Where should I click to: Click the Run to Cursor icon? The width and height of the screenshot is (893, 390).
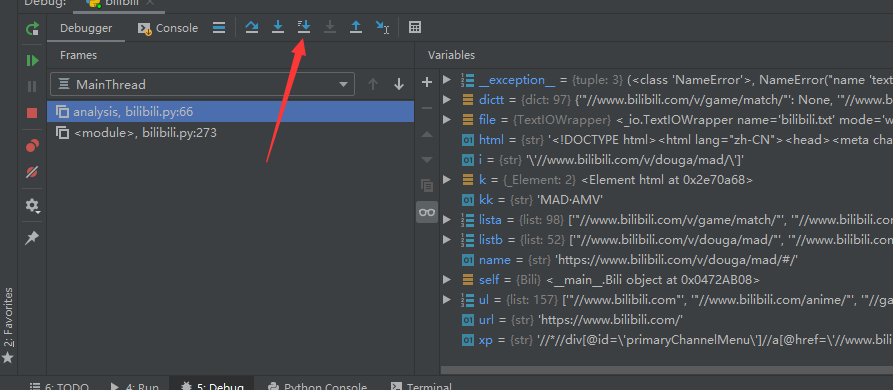(382, 27)
